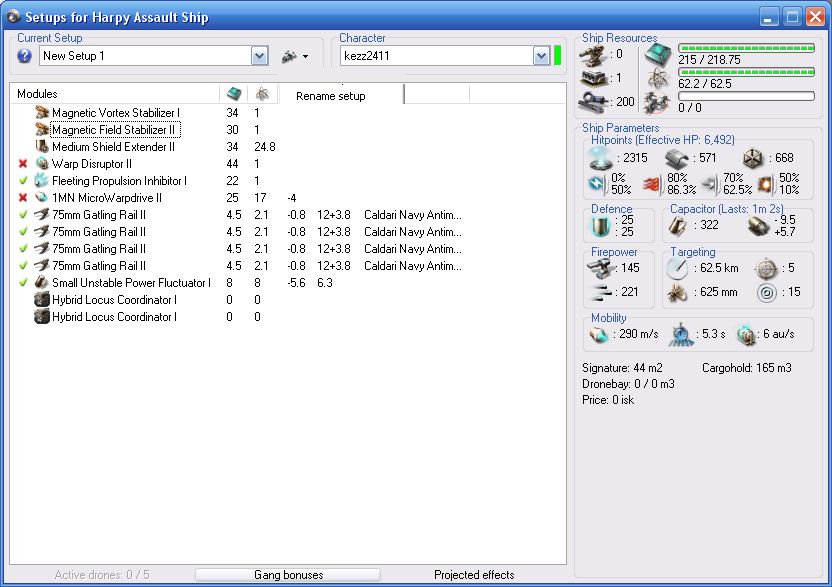Screen dimensions: 832x587
Task: Click the explosive resistance icon
Action: click(x=765, y=184)
